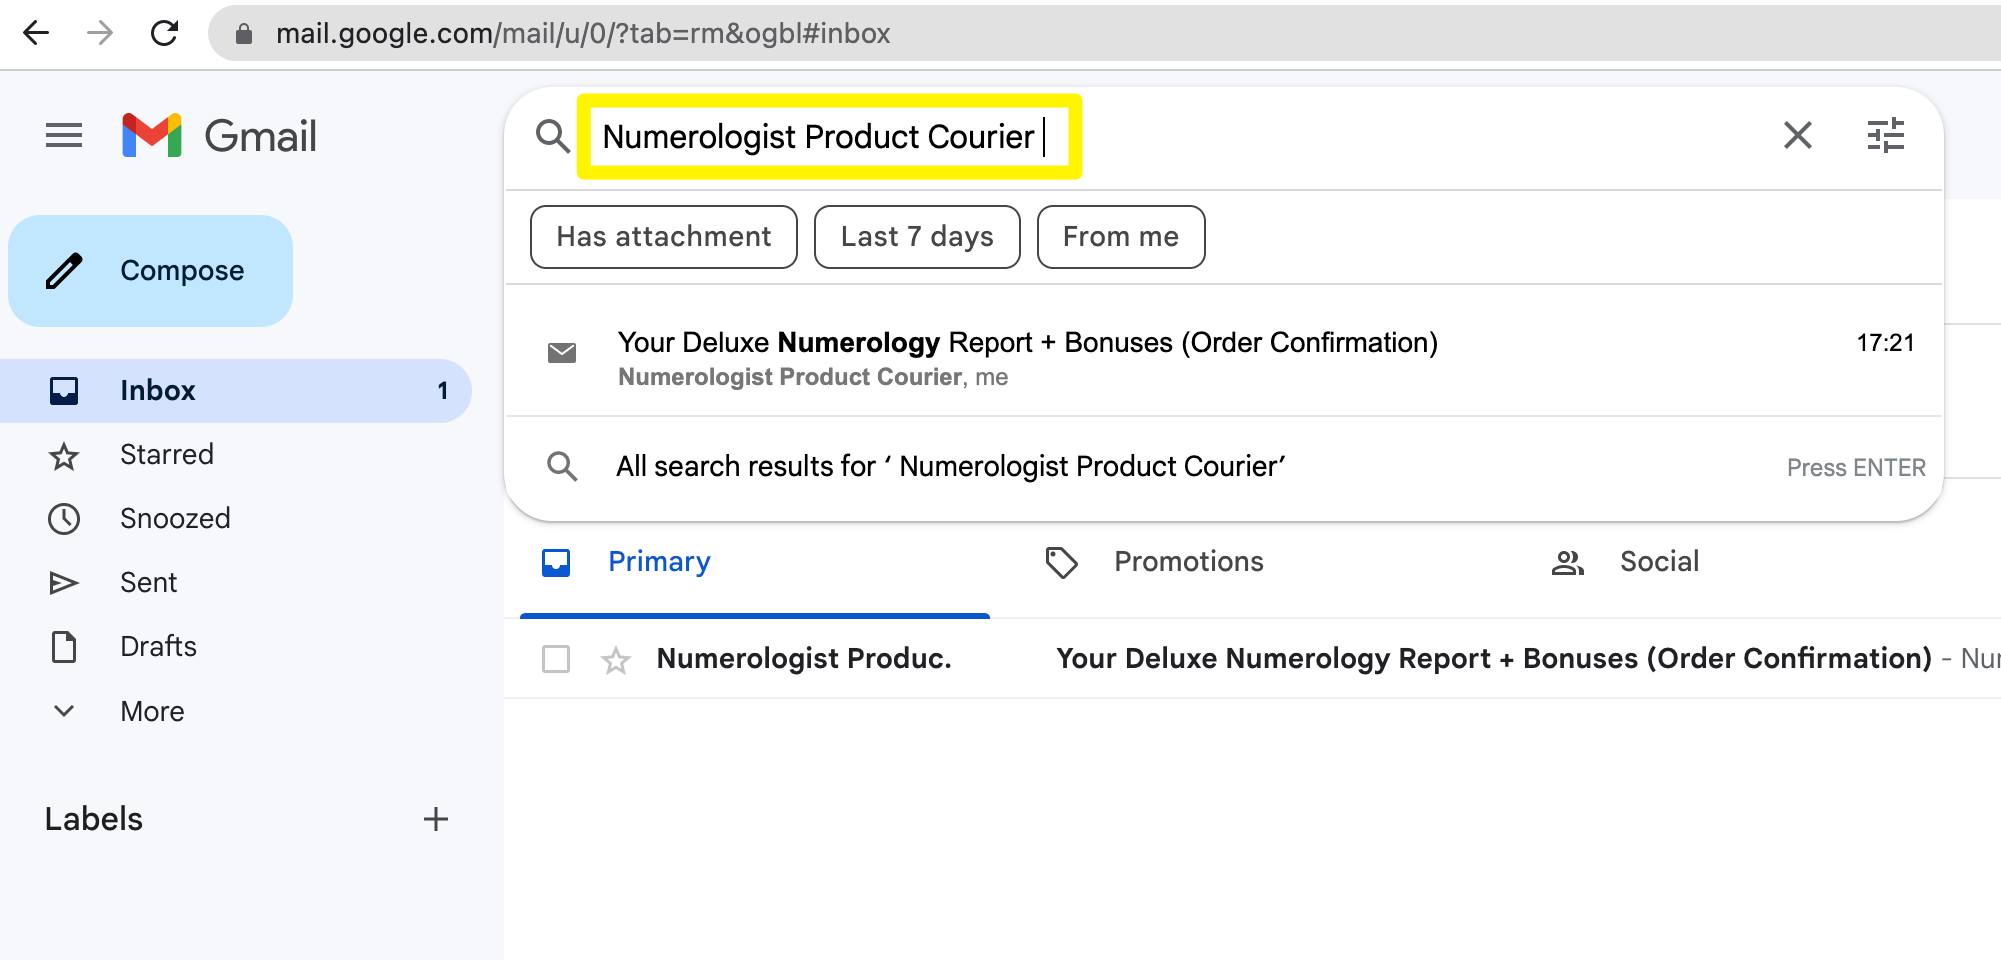Apply the From me filter chip

(1121, 237)
